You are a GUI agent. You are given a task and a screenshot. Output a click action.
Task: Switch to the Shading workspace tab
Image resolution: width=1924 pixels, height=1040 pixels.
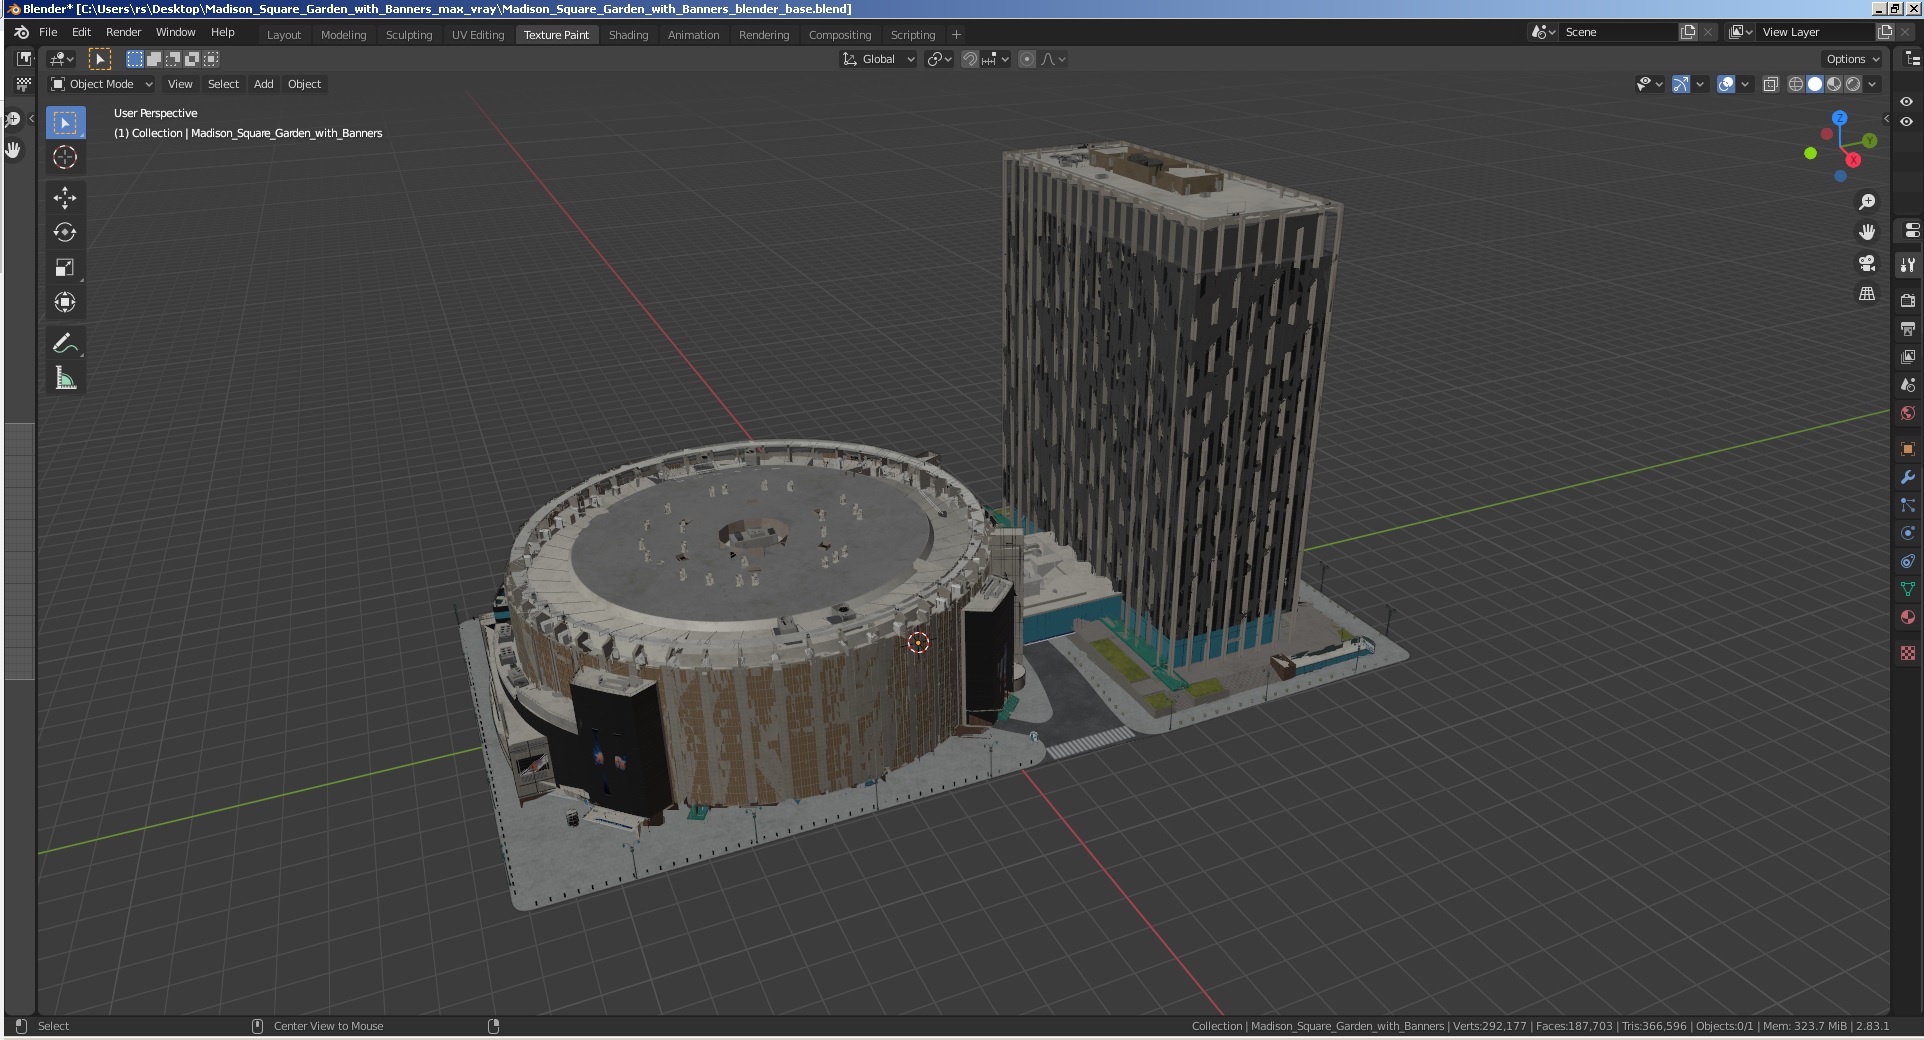628,34
